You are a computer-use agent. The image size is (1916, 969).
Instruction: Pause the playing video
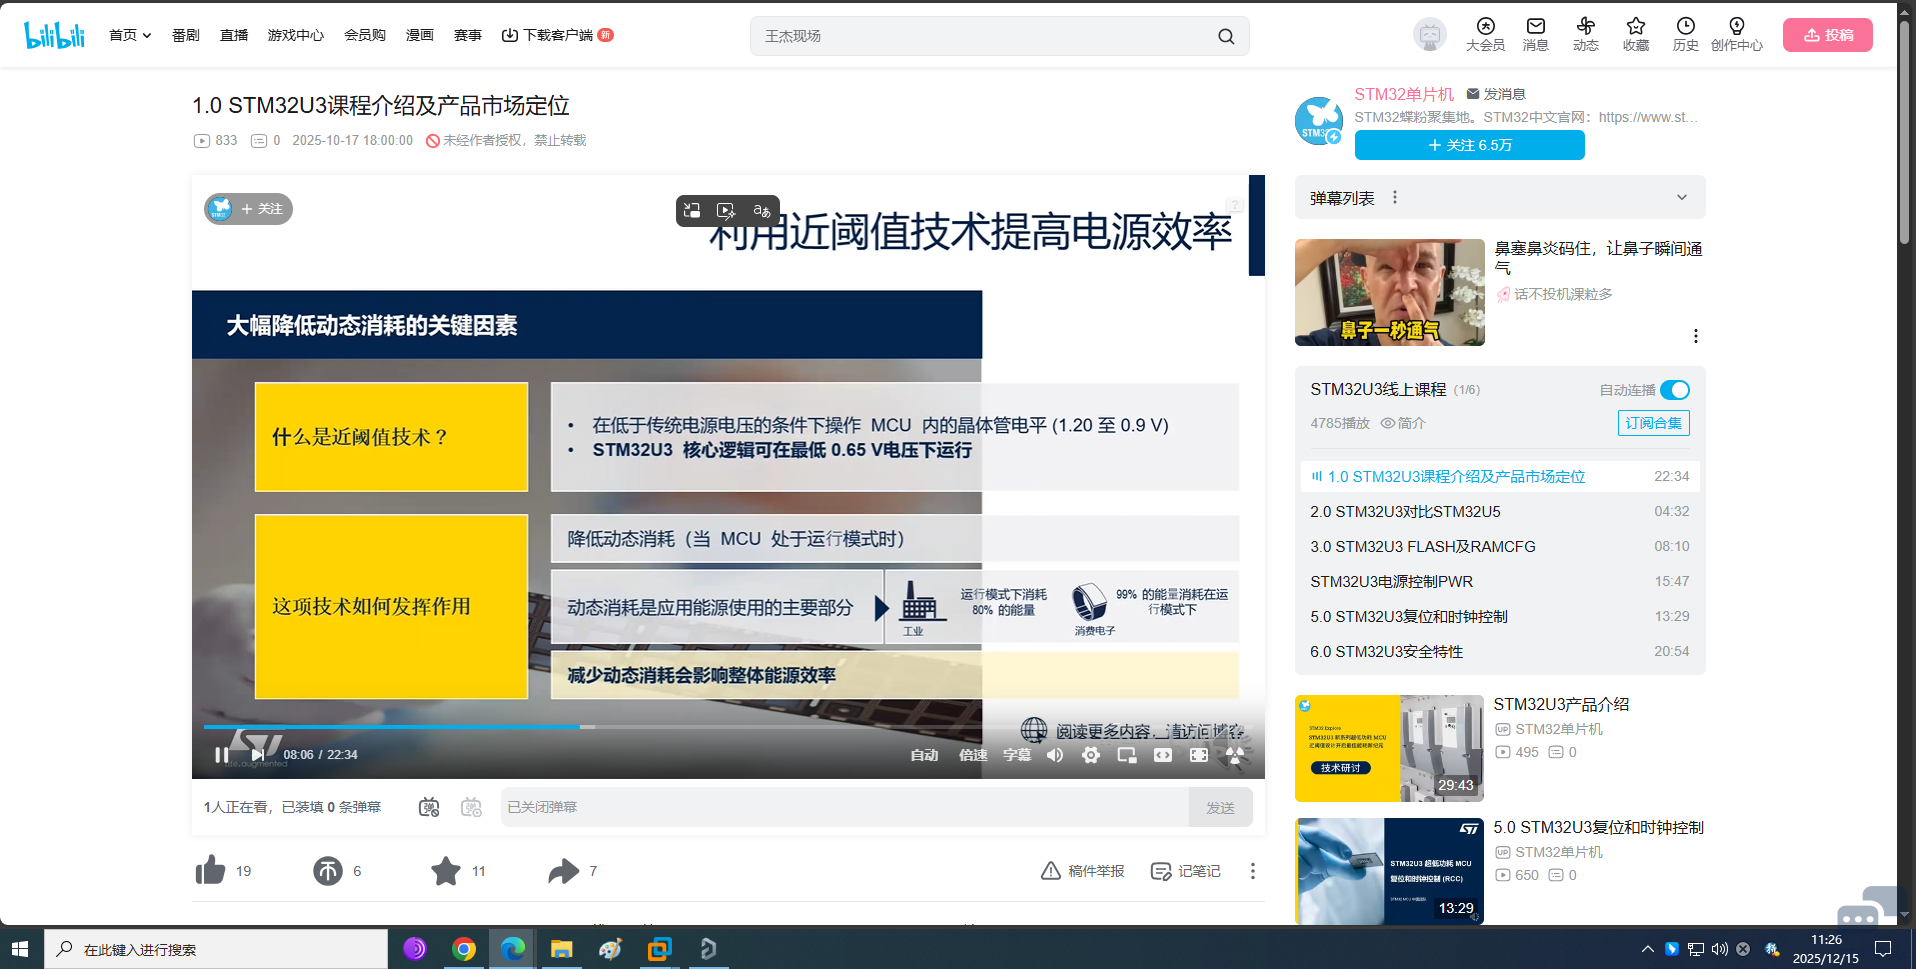tap(221, 755)
